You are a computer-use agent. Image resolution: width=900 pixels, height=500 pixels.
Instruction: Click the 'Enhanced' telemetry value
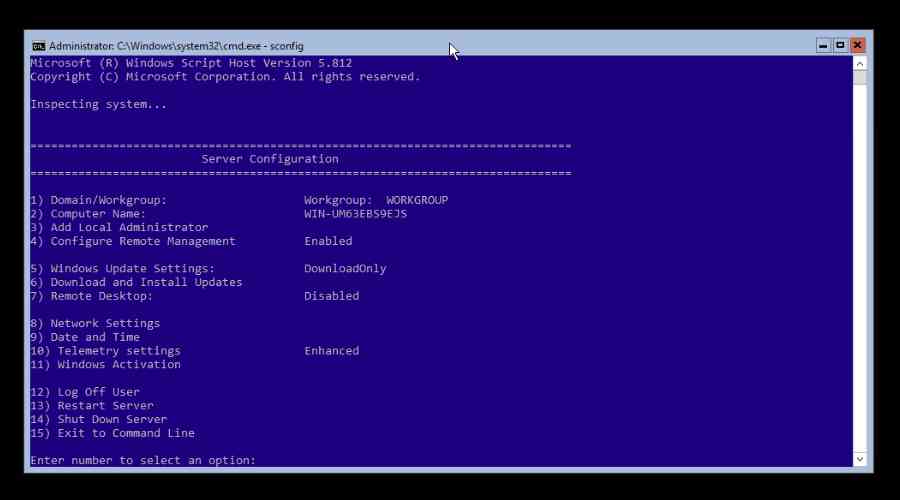[332, 351]
